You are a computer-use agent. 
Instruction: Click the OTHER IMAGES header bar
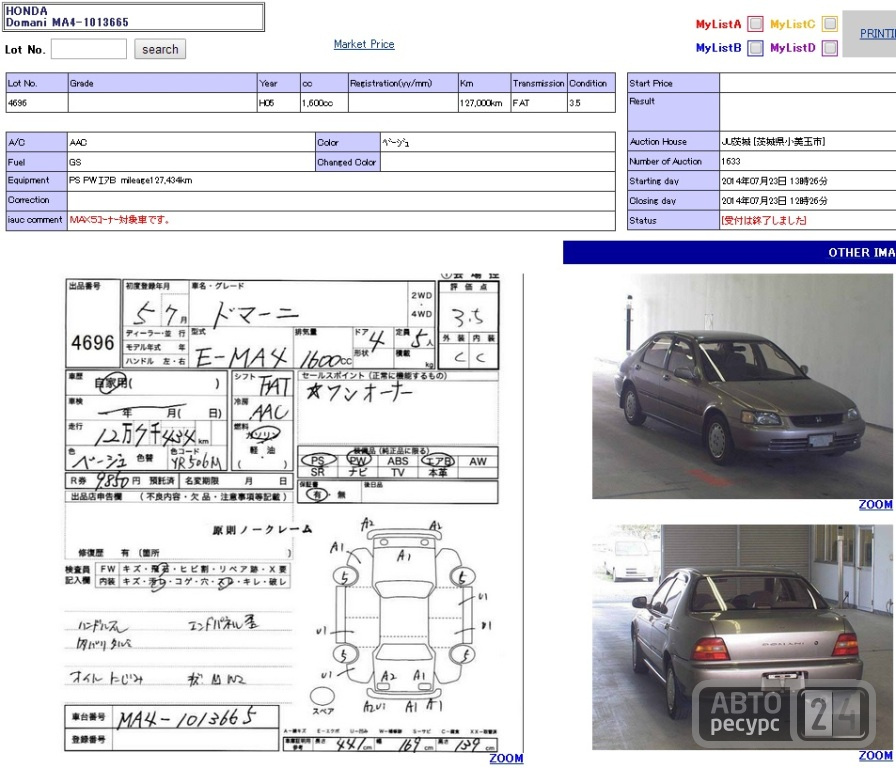pos(729,253)
